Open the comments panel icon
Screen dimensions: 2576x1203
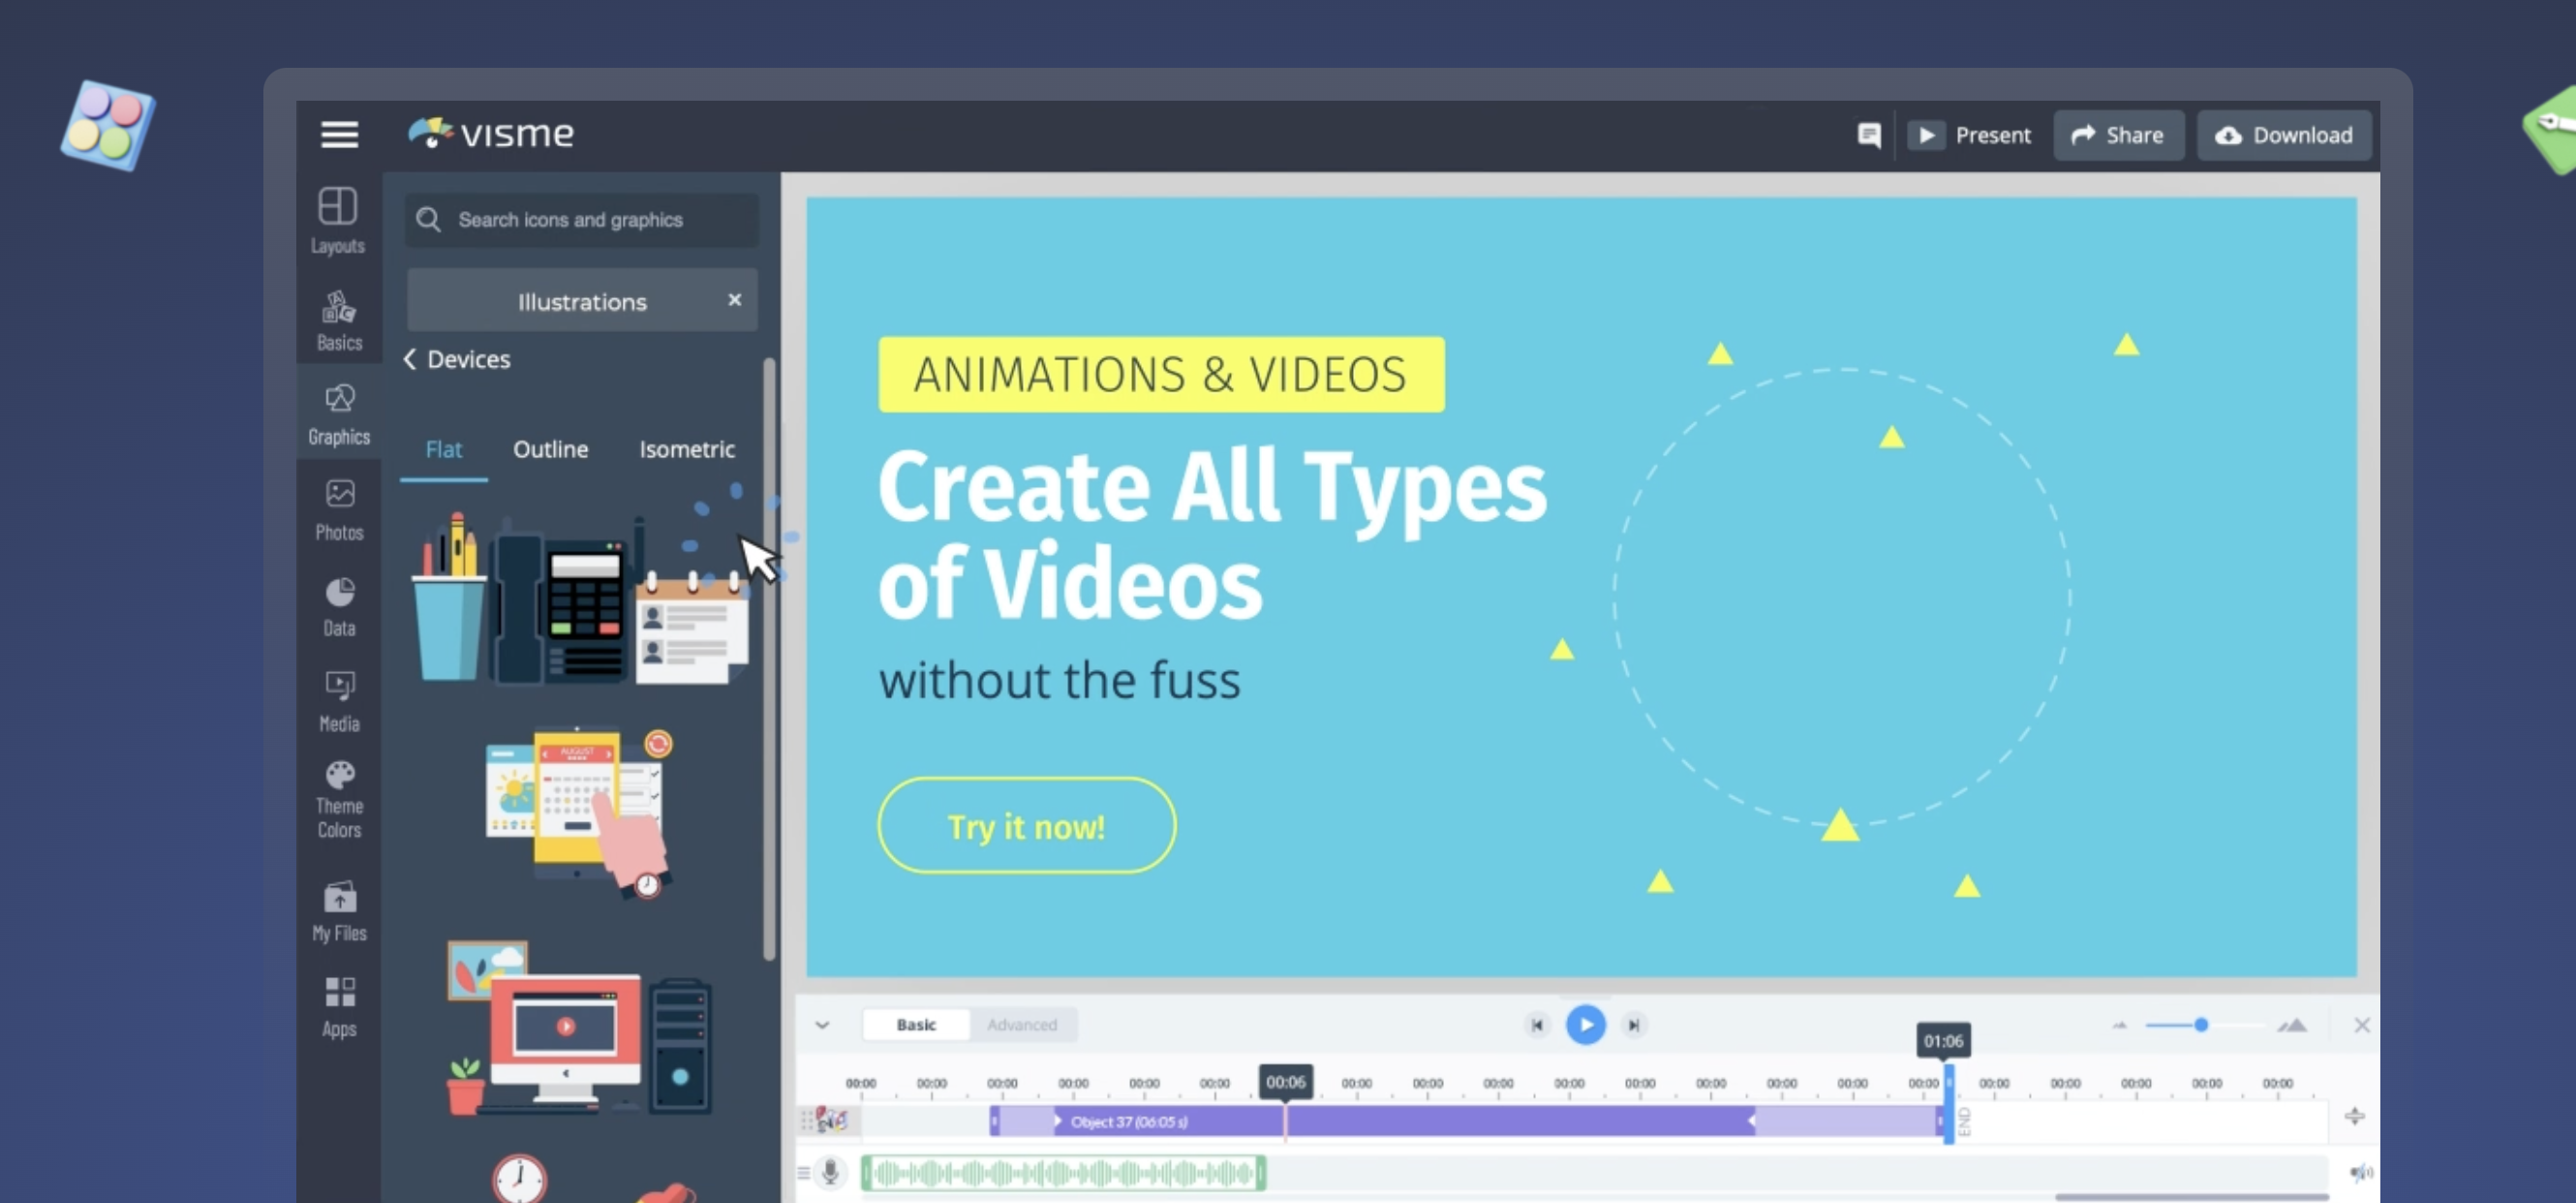1868,135
